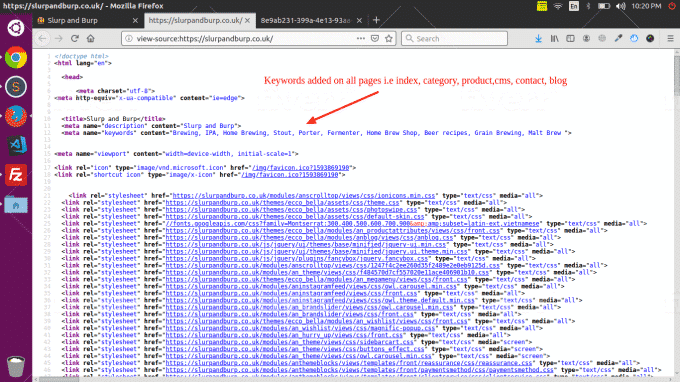Click the blue circular extension icon

(x=634, y=39)
